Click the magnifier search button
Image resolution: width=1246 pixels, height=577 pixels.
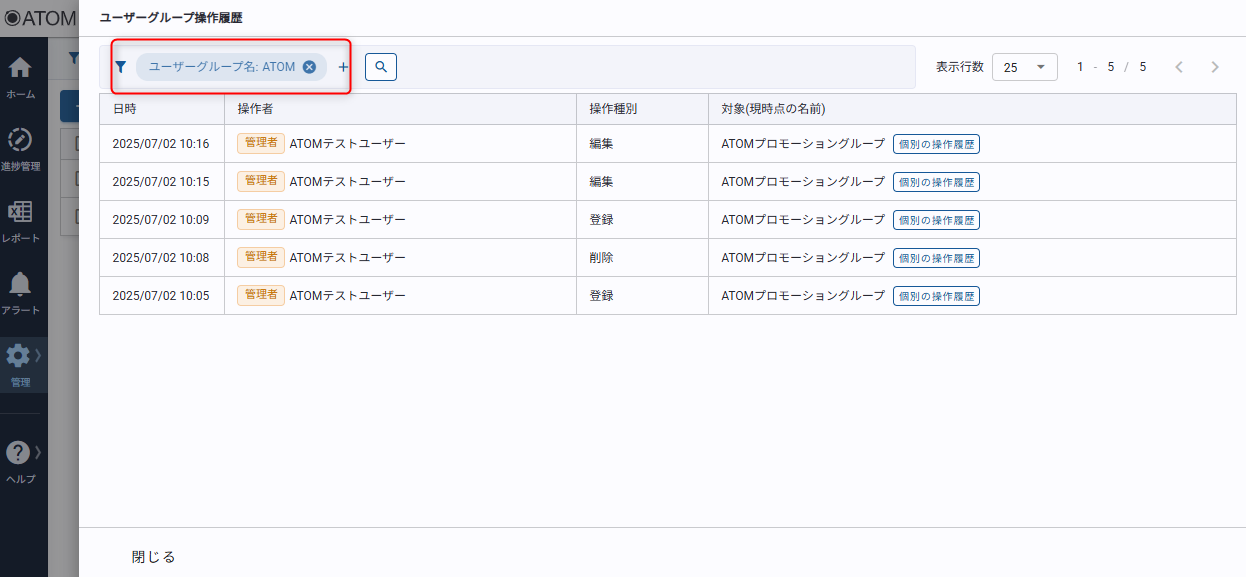[x=381, y=67]
